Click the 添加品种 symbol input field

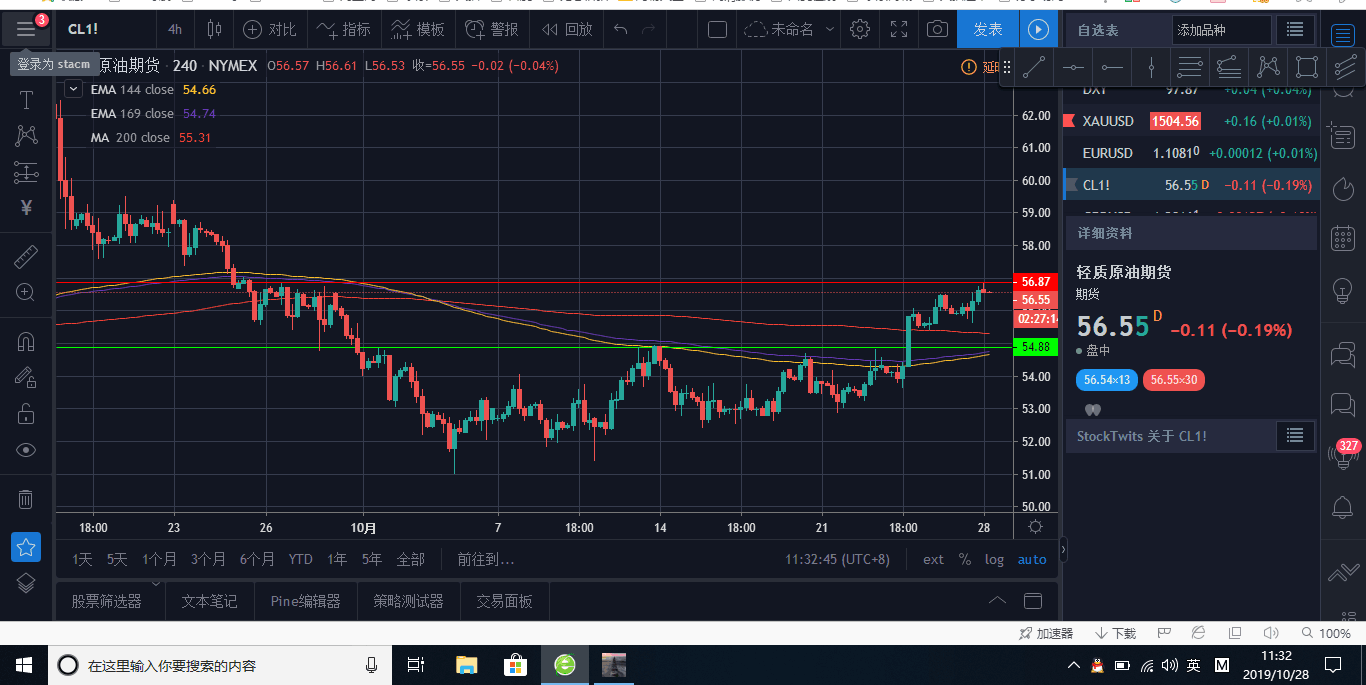point(1221,30)
